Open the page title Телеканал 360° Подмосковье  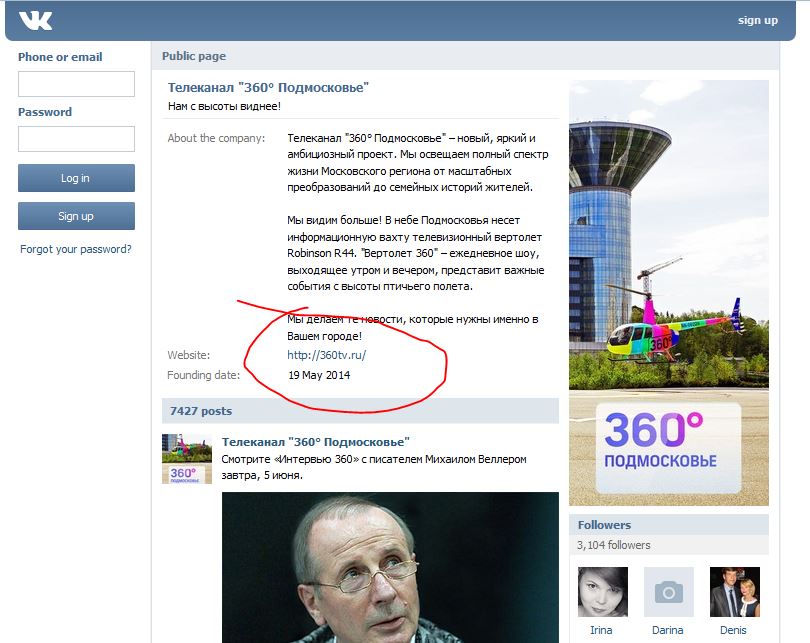(x=268, y=88)
